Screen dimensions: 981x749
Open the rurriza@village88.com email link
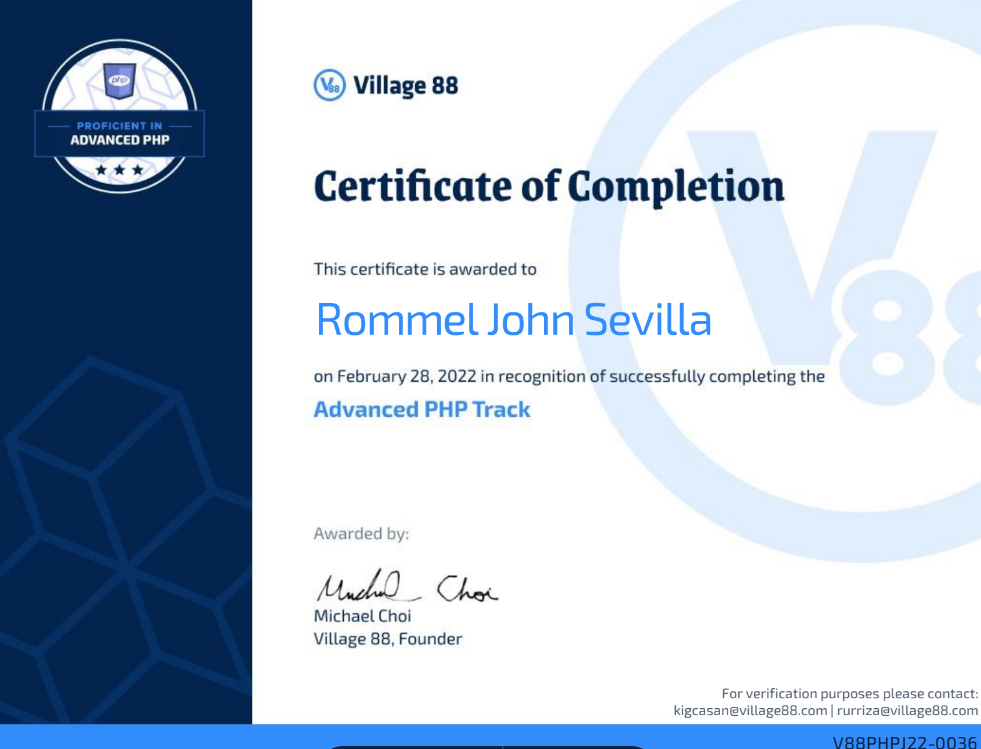[907, 711]
